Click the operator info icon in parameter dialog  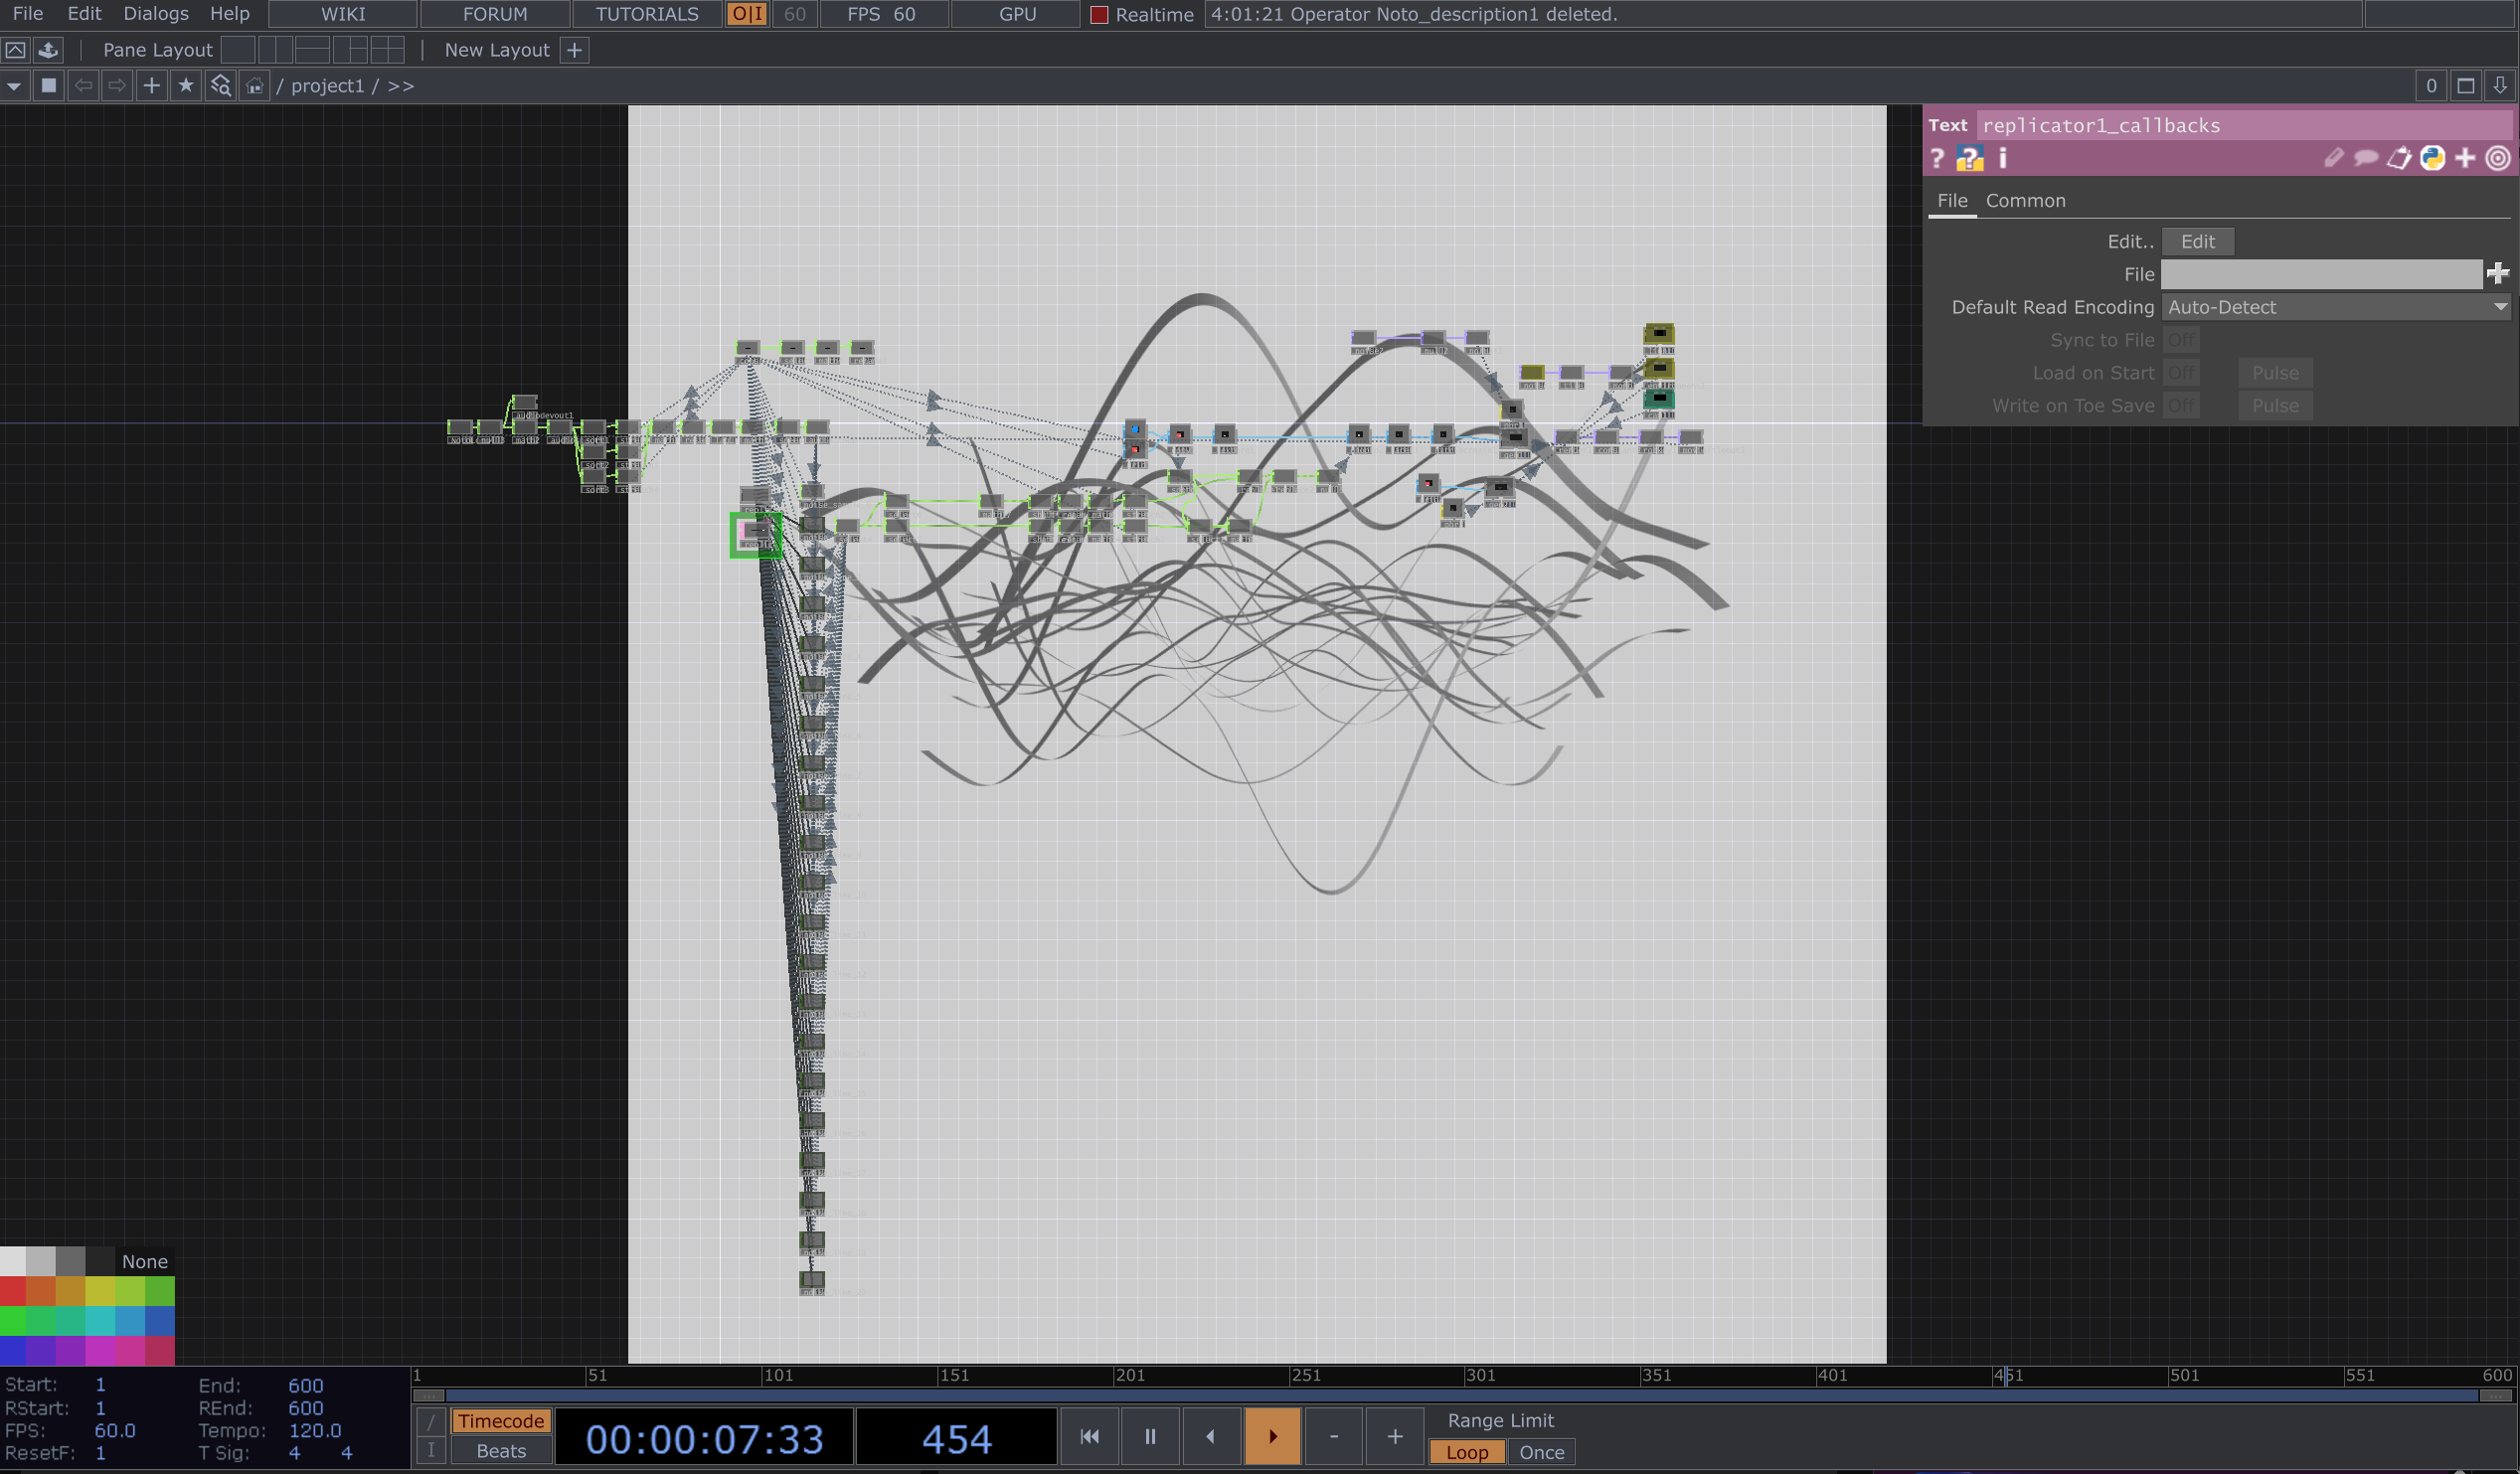click(x=2003, y=158)
